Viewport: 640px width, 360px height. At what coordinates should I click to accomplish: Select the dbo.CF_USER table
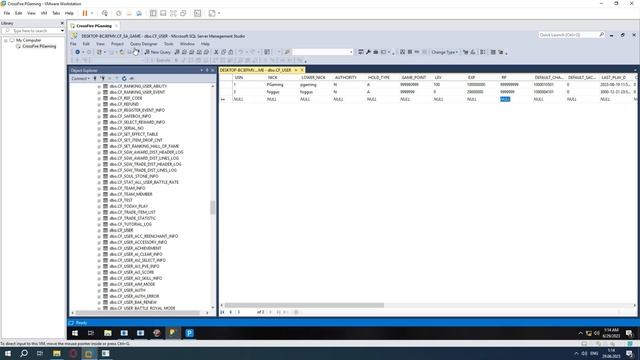coord(121,230)
